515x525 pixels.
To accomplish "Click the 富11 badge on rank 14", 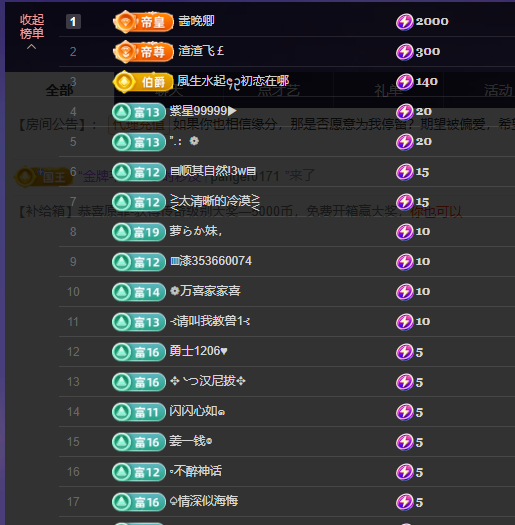I will coord(139,412).
